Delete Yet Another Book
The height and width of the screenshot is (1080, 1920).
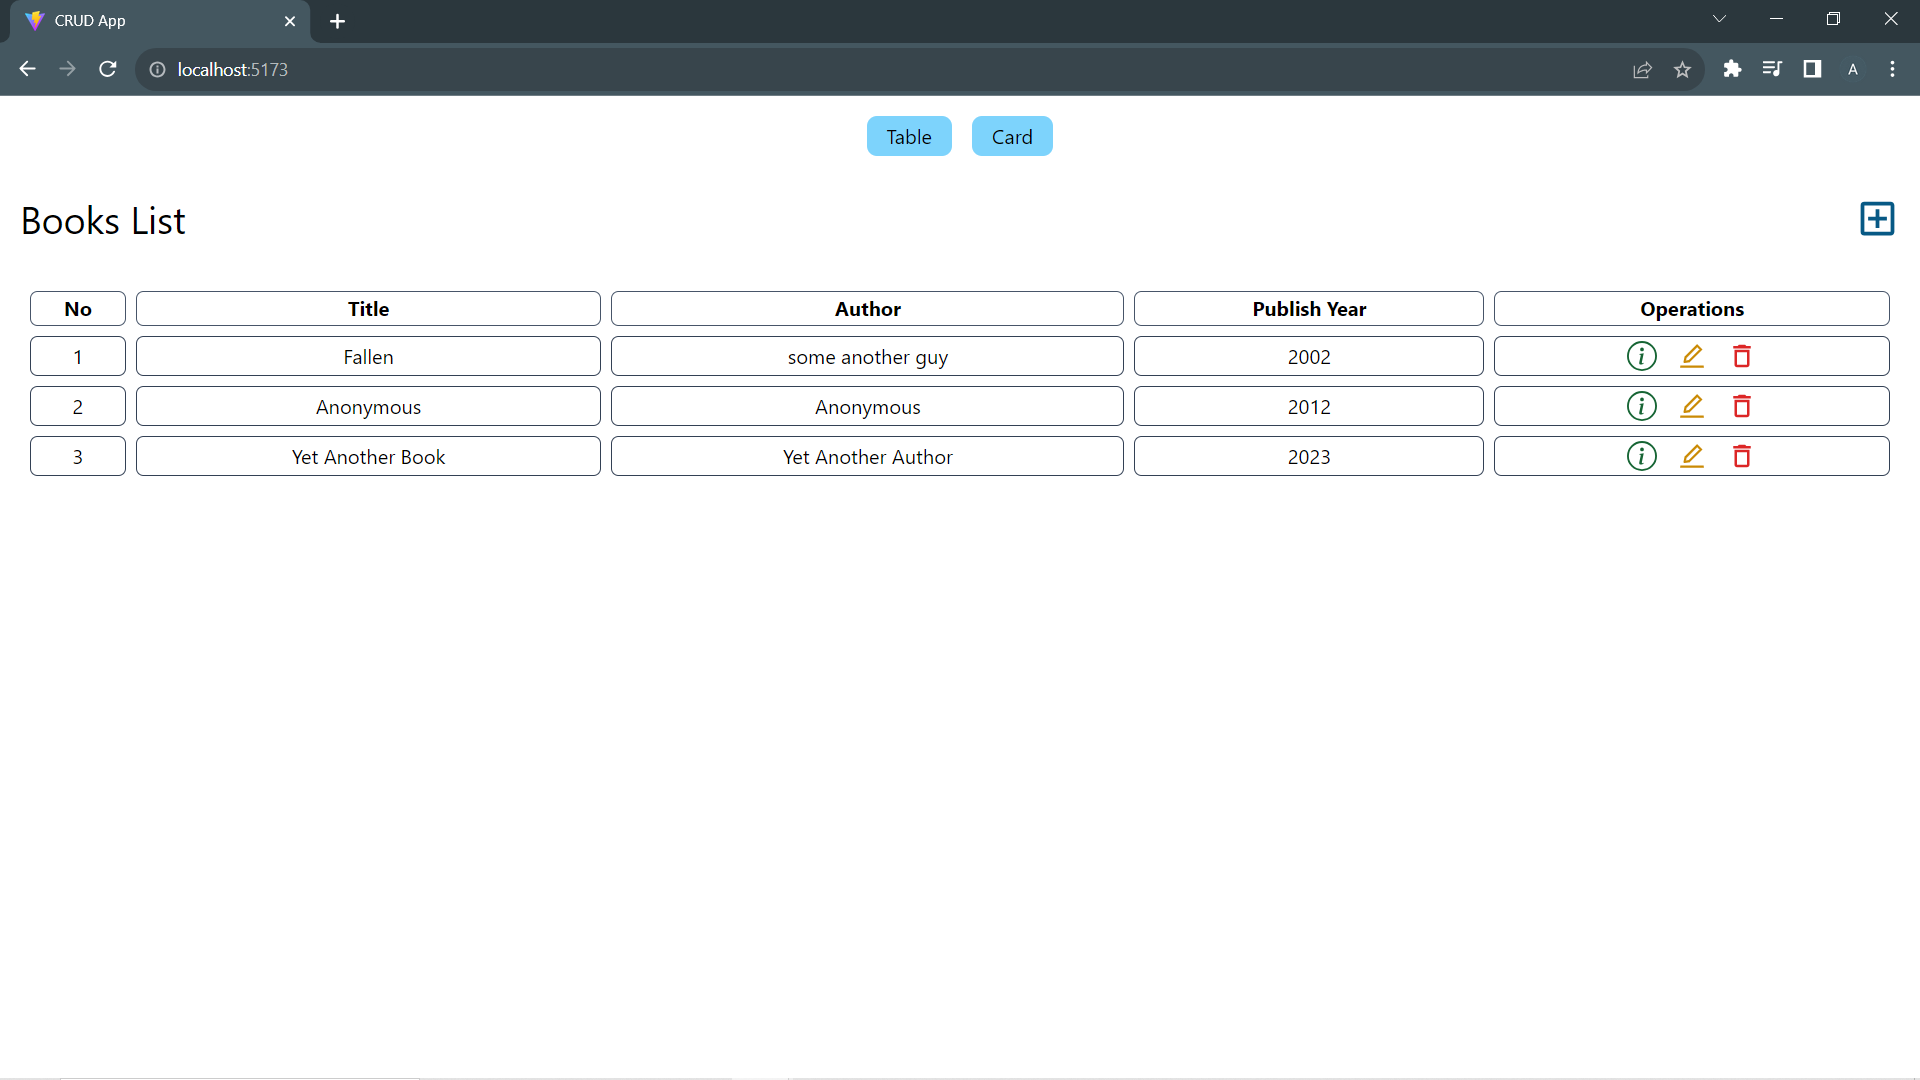1741,456
